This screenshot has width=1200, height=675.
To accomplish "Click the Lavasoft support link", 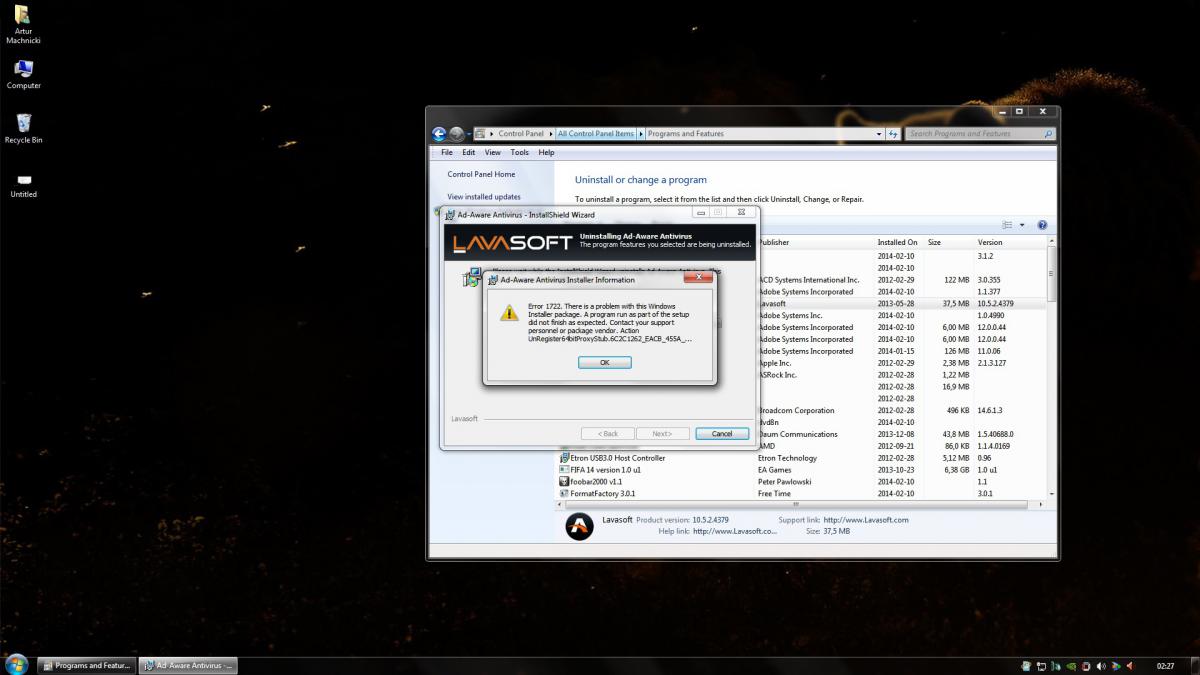I will (x=864, y=520).
